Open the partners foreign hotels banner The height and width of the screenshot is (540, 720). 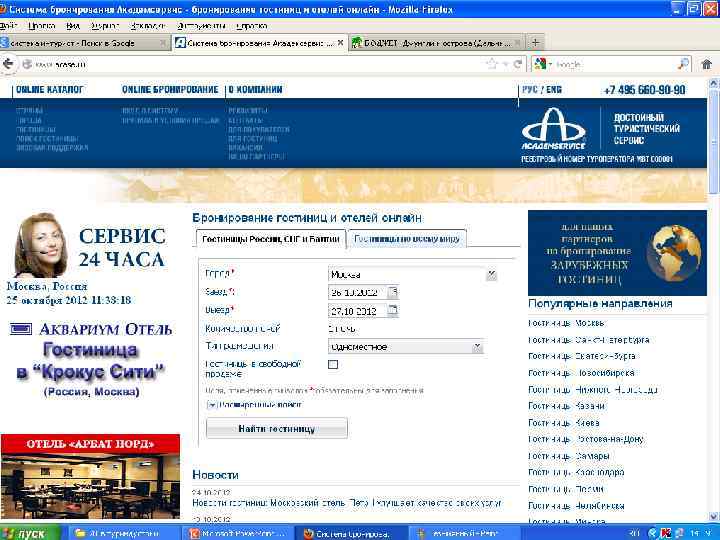(x=617, y=253)
